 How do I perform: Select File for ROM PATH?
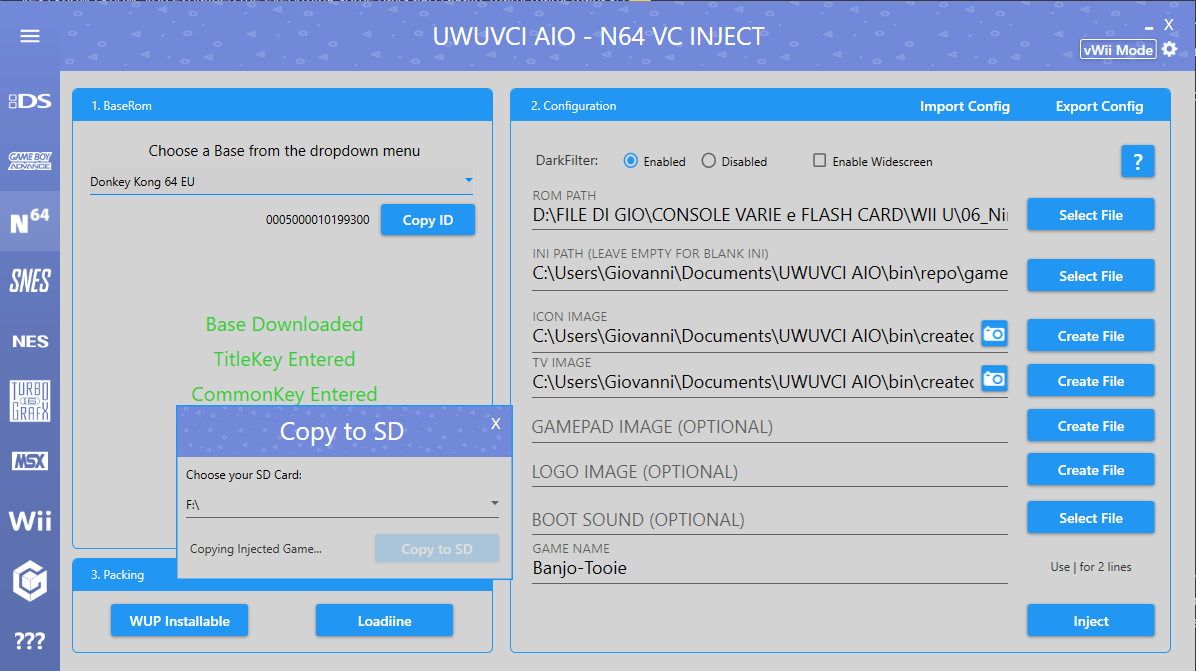pyautogui.click(x=1091, y=215)
